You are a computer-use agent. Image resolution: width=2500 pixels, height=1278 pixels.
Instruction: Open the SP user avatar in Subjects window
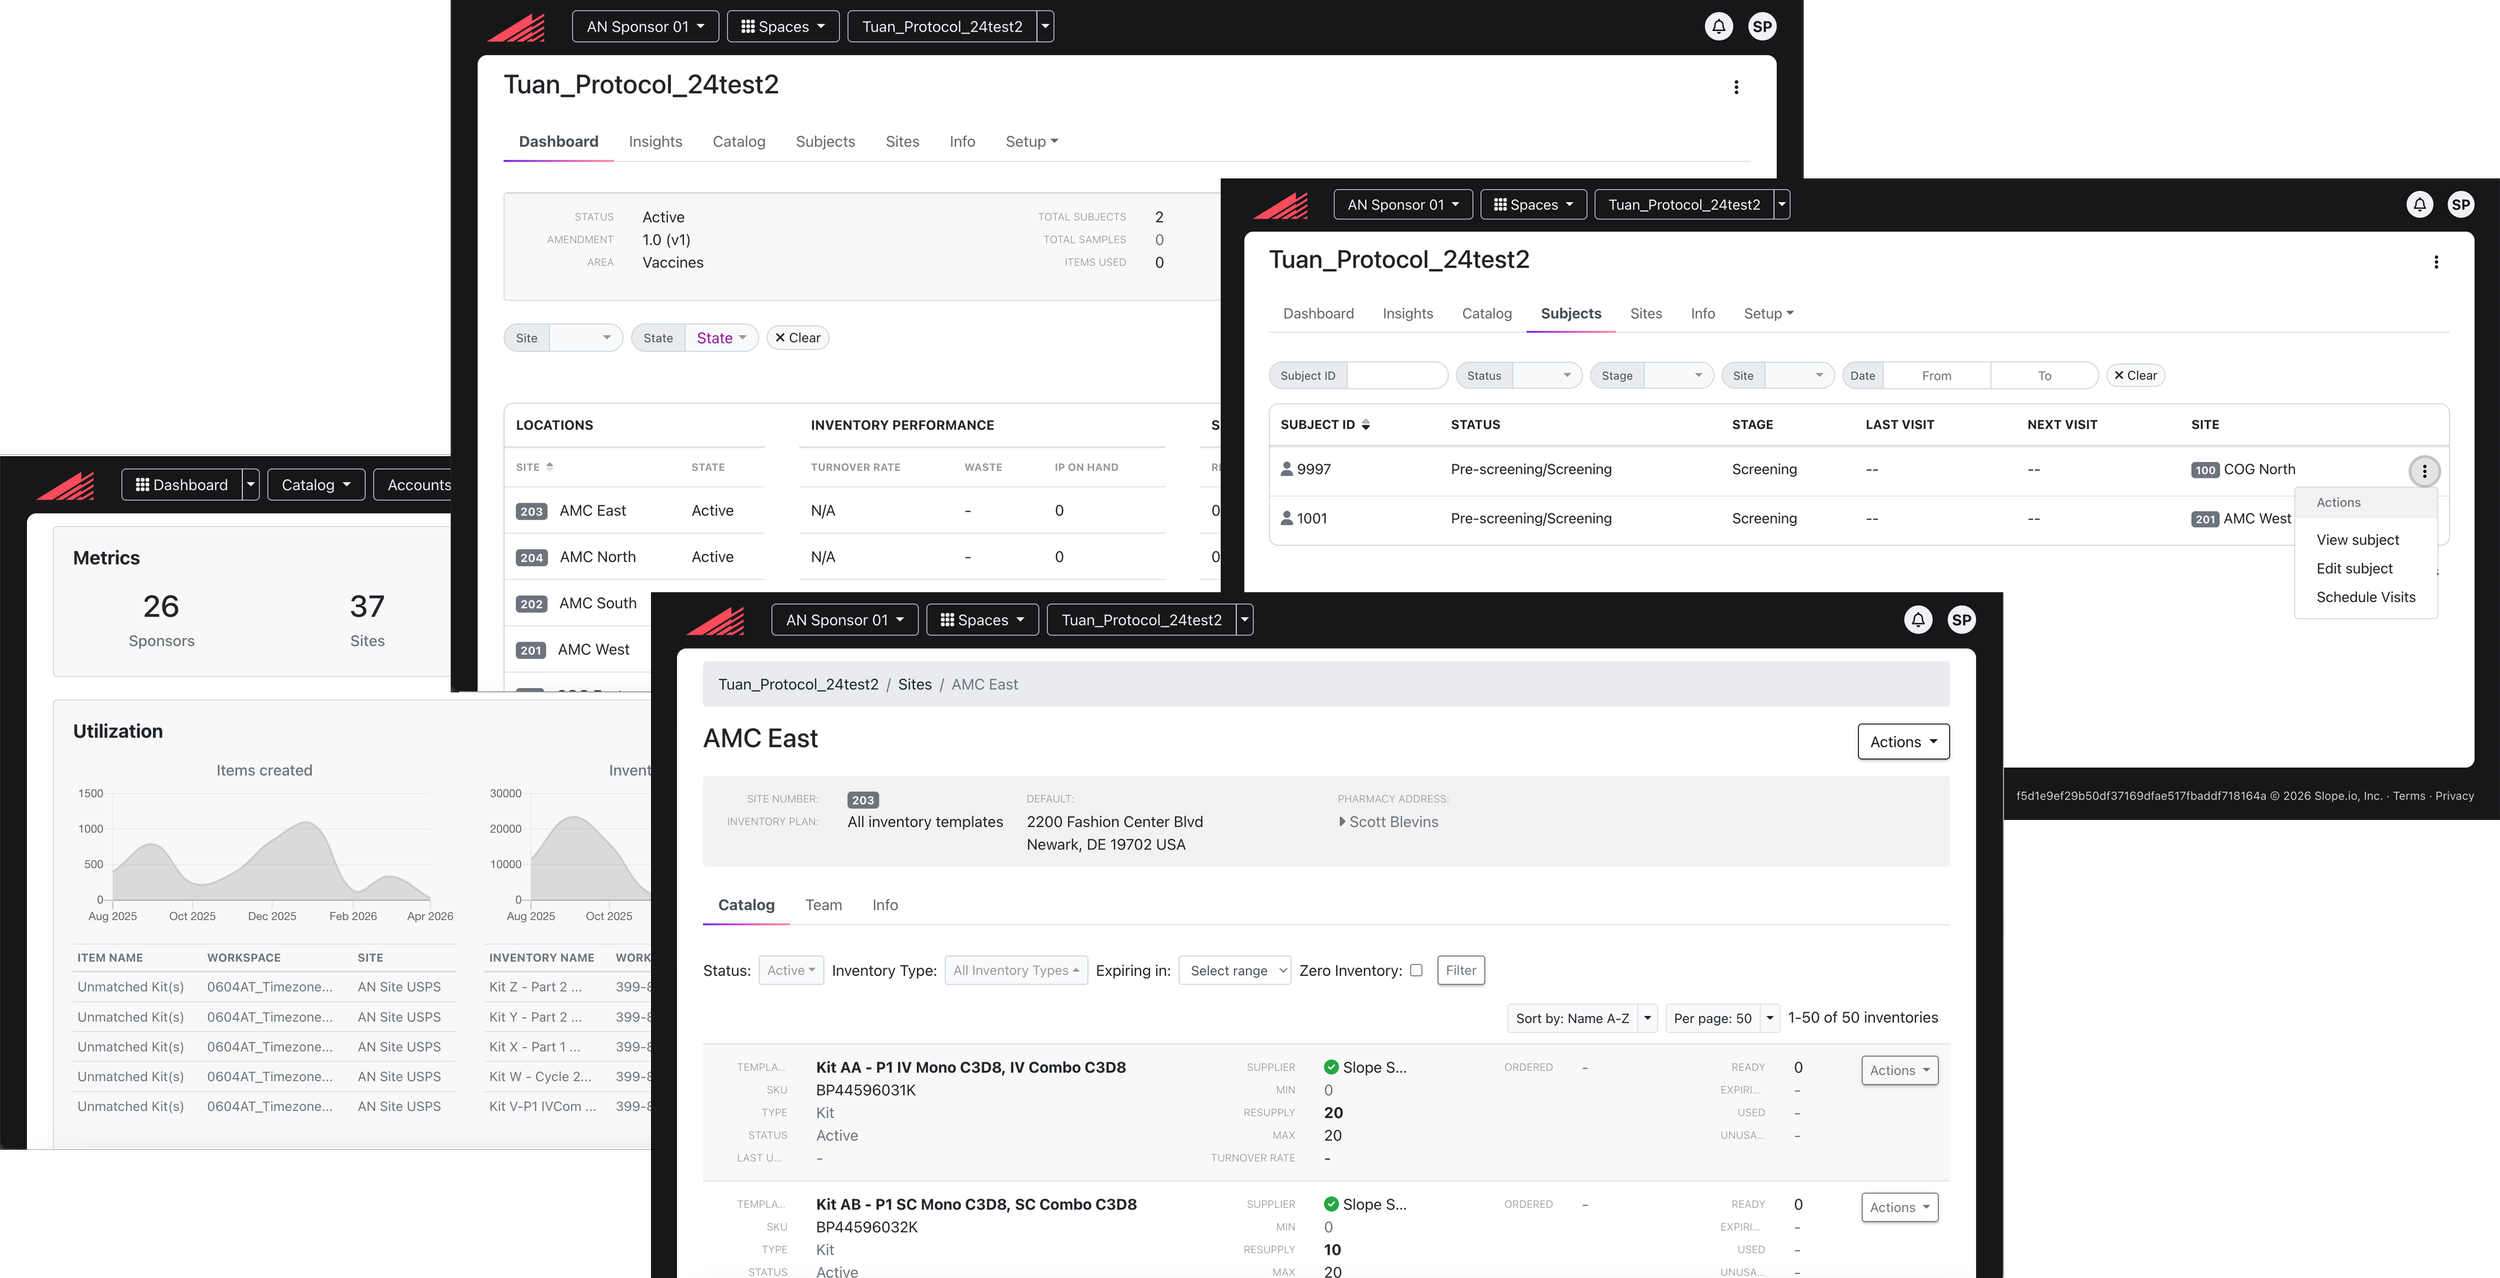click(x=2460, y=205)
